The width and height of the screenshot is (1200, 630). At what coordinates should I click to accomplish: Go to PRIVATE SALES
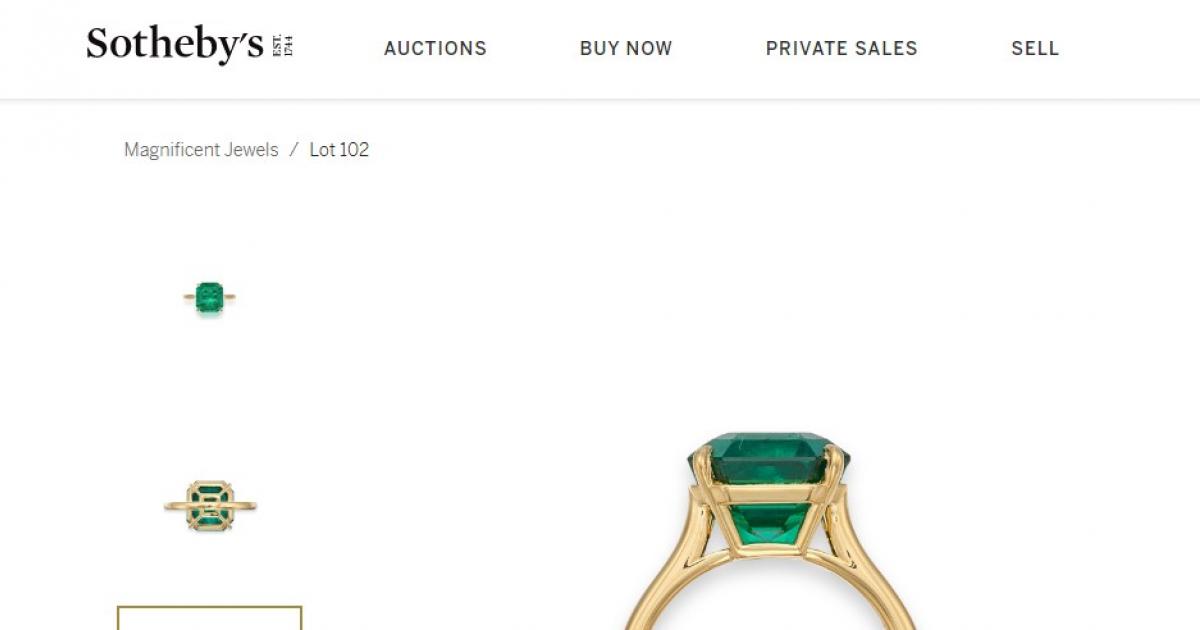tap(841, 48)
